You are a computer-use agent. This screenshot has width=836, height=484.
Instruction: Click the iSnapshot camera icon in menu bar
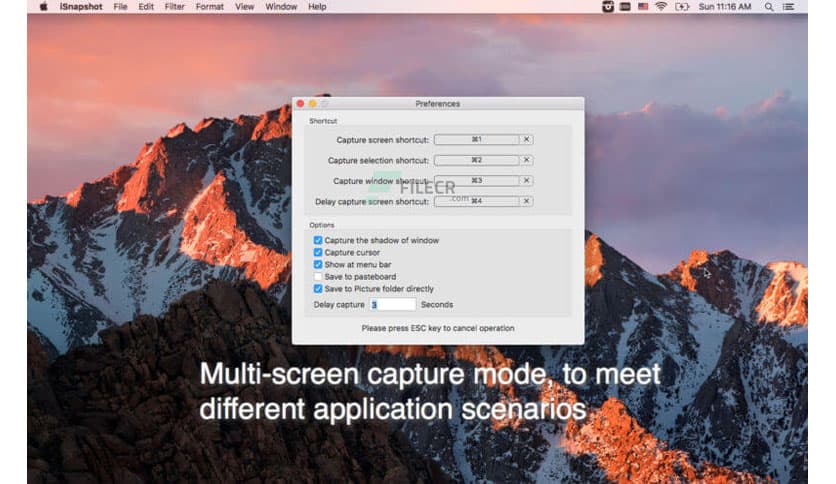[608, 7]
